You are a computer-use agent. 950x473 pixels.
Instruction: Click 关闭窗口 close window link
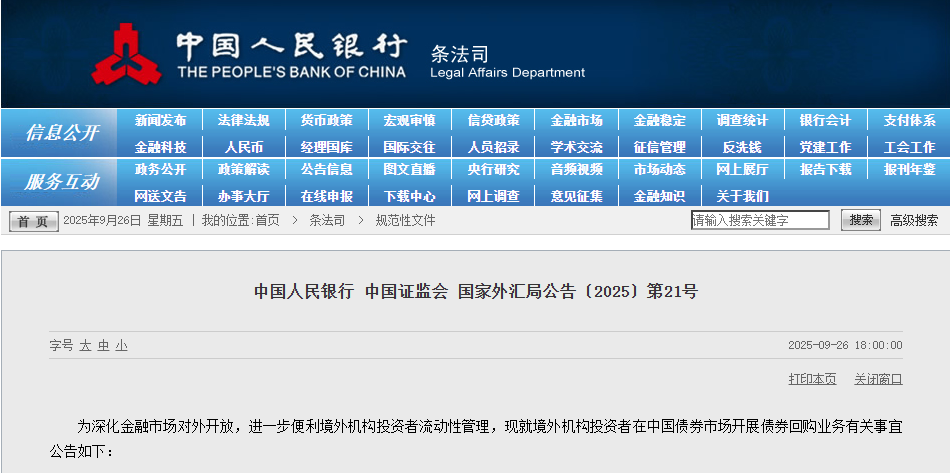click(878, 379)
